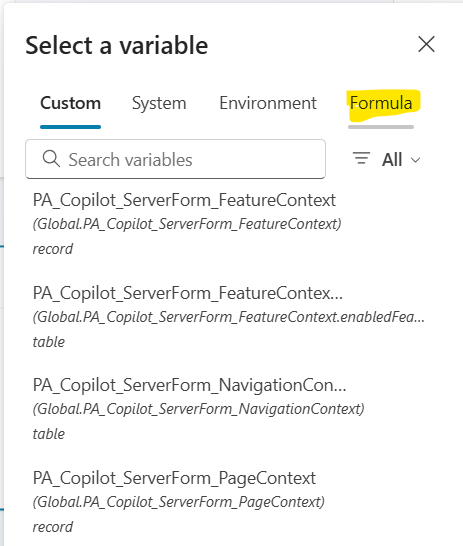The image size is (463, 546).
Task: Click the Select a variable heading
Action: coord(117,45)
